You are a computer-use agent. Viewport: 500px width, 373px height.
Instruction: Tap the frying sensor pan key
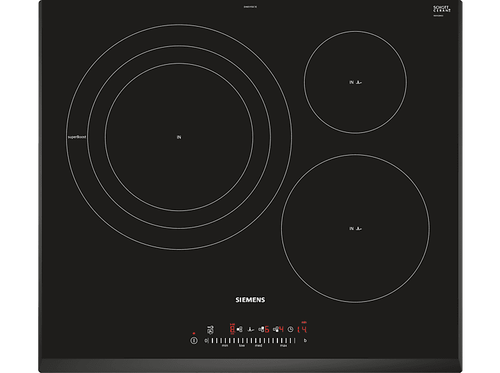pos(251,329)
